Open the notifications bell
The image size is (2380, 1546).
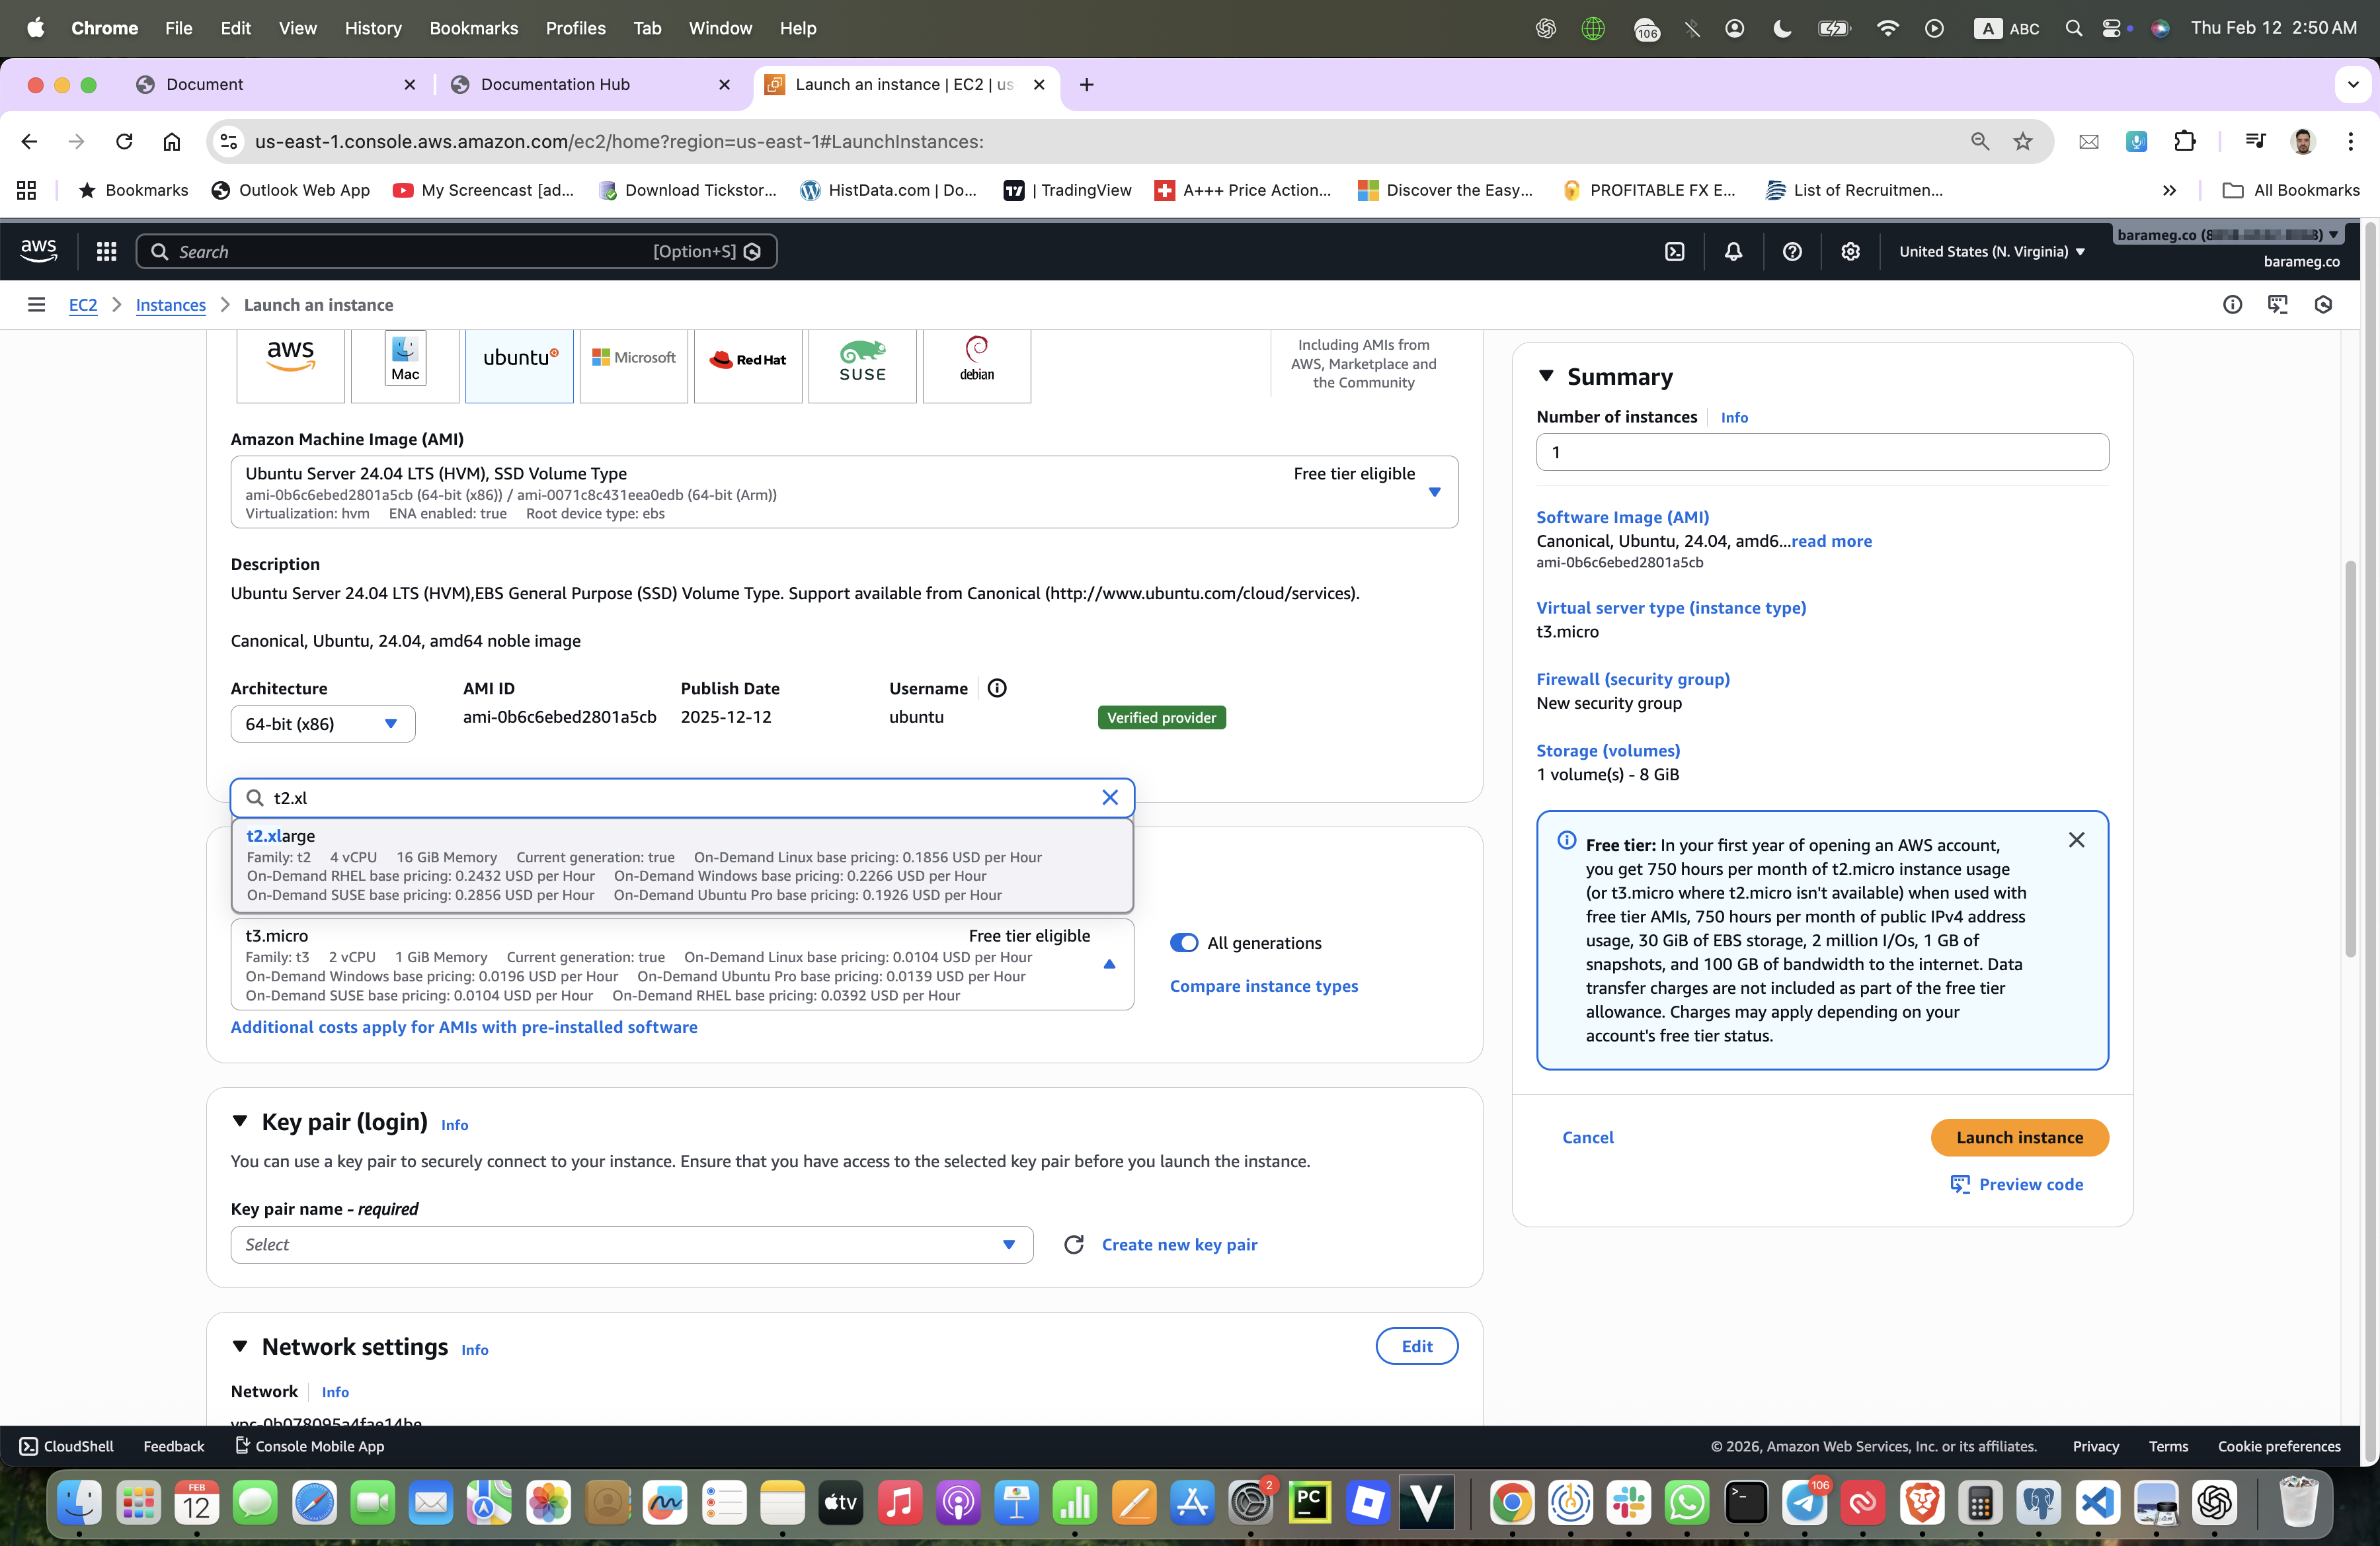(1733, 251)
